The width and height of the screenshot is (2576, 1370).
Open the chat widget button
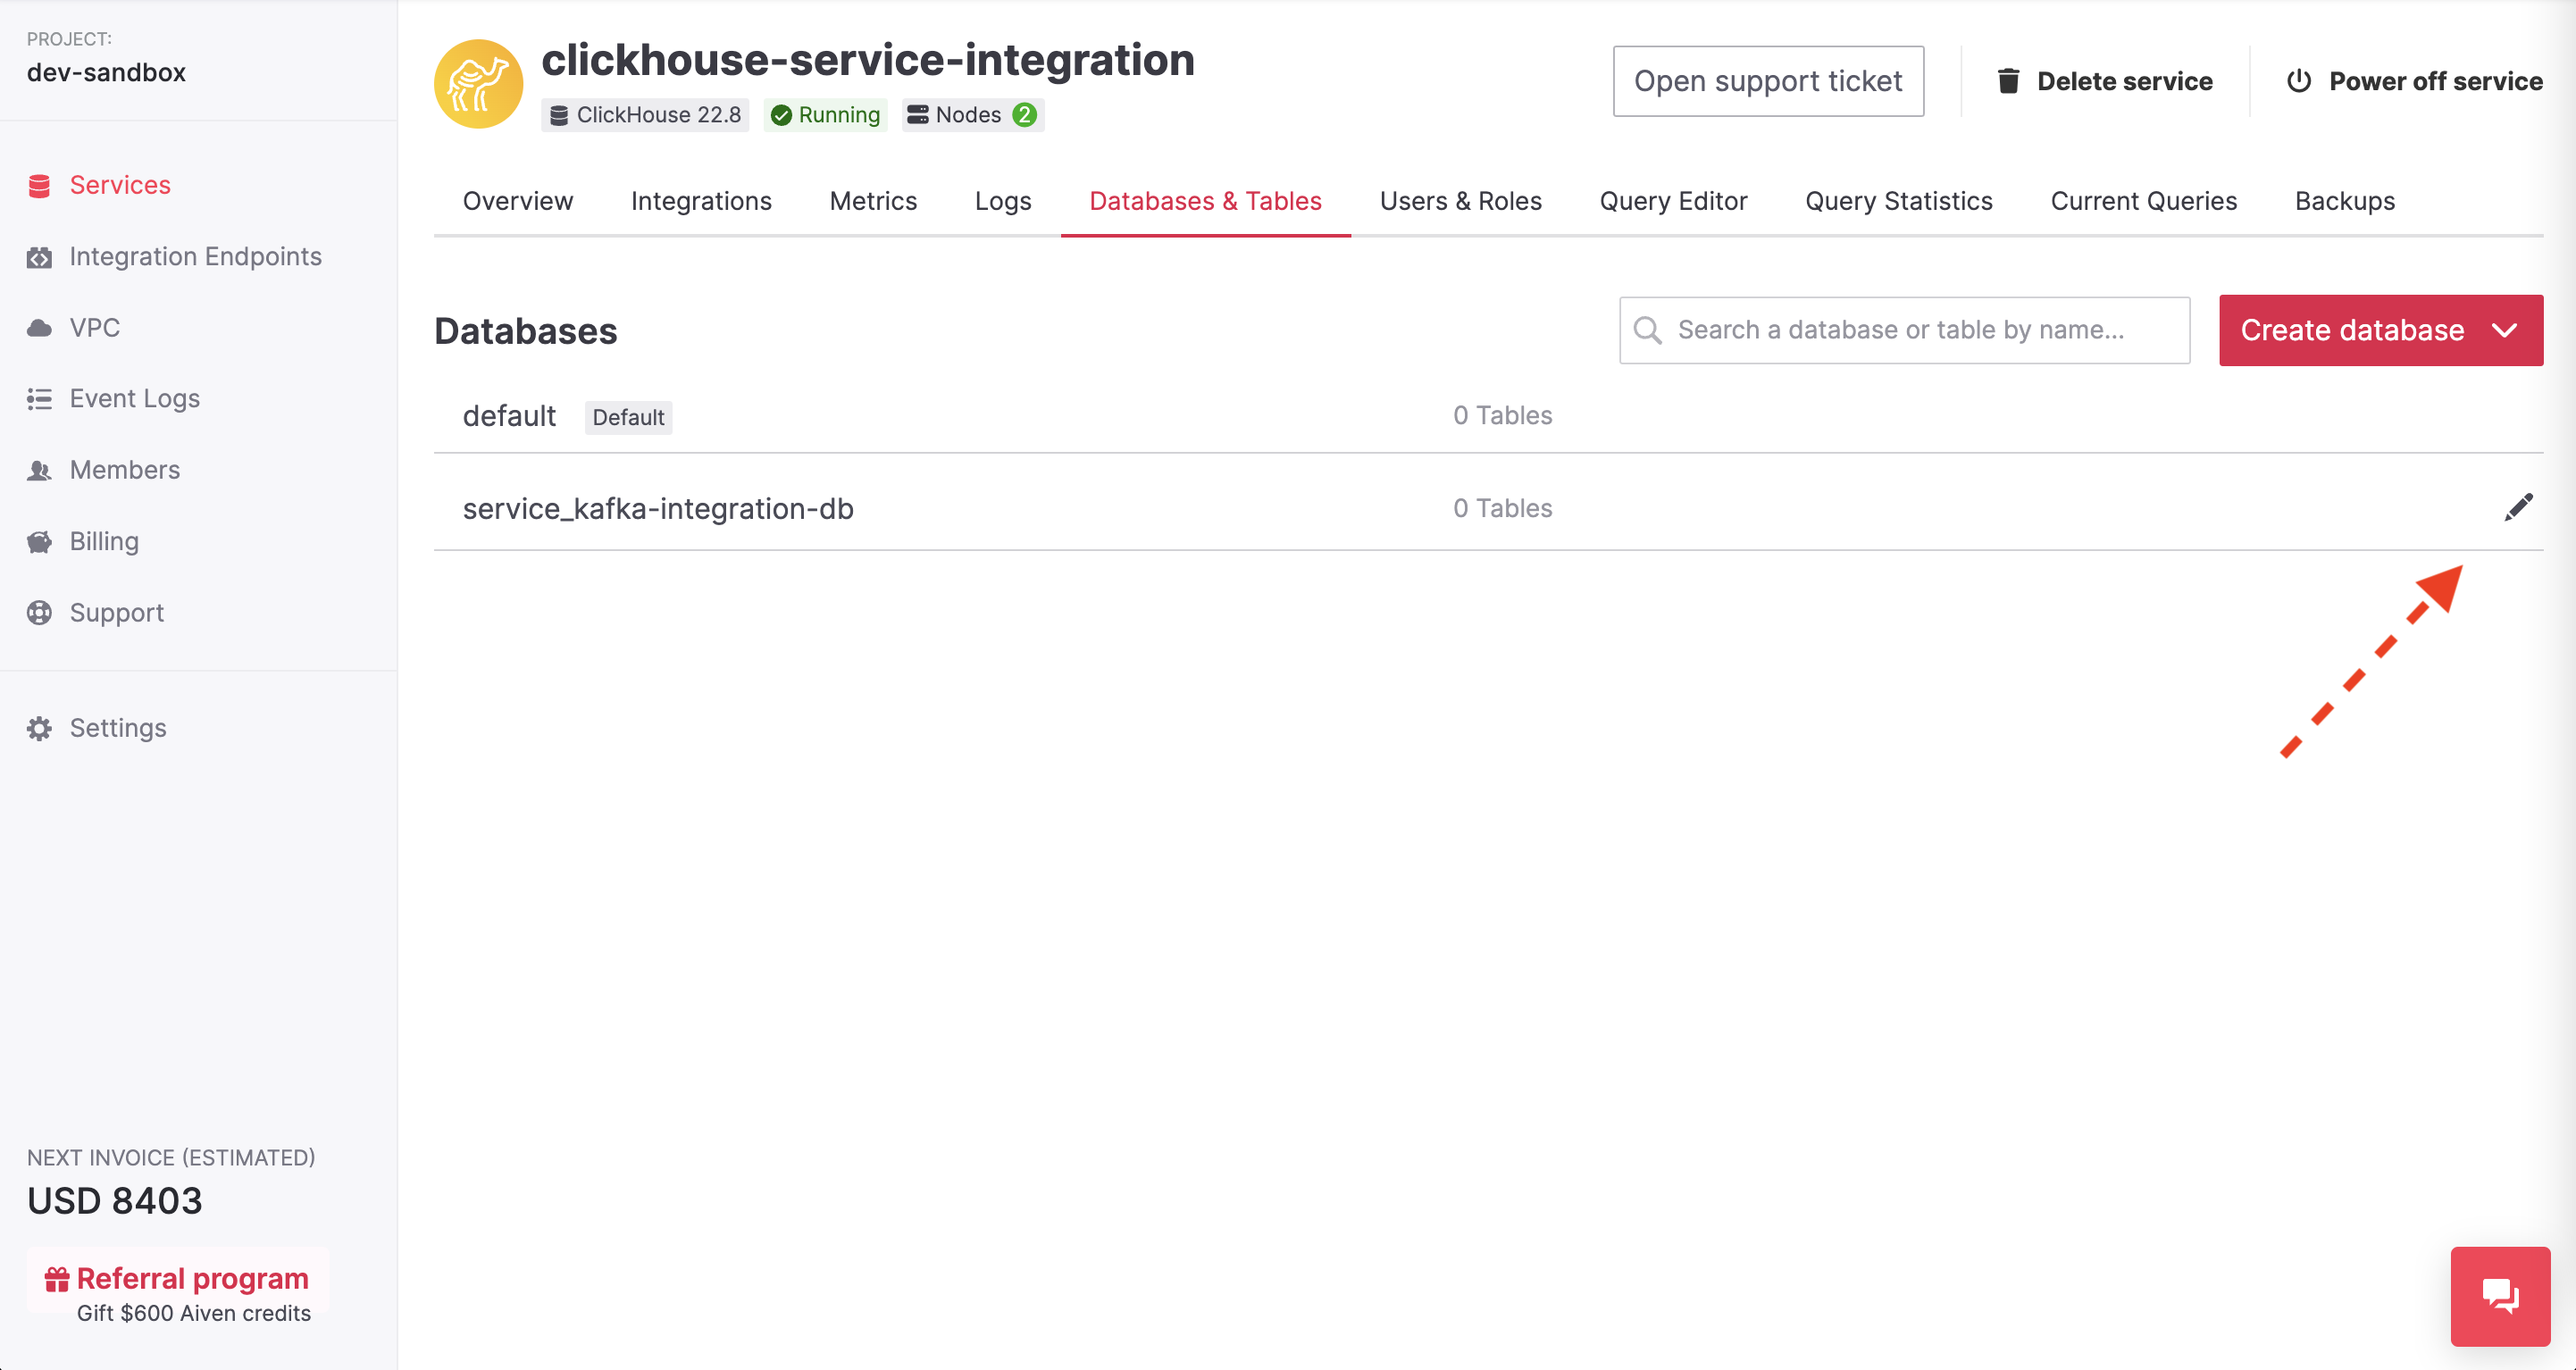2500,1296
